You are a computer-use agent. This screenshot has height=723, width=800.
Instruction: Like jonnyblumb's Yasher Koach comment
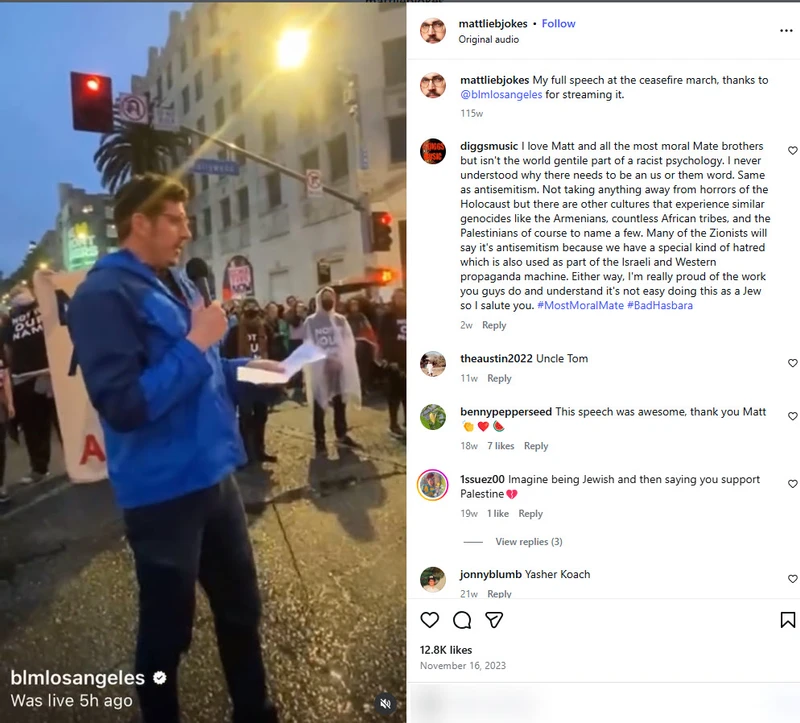tap(792, 579)
